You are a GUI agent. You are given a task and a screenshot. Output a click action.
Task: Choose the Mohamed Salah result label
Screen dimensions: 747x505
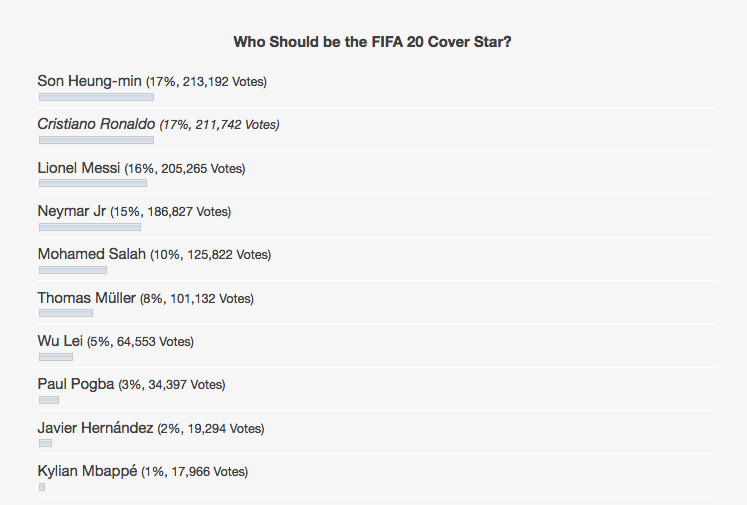click(154, 254)
